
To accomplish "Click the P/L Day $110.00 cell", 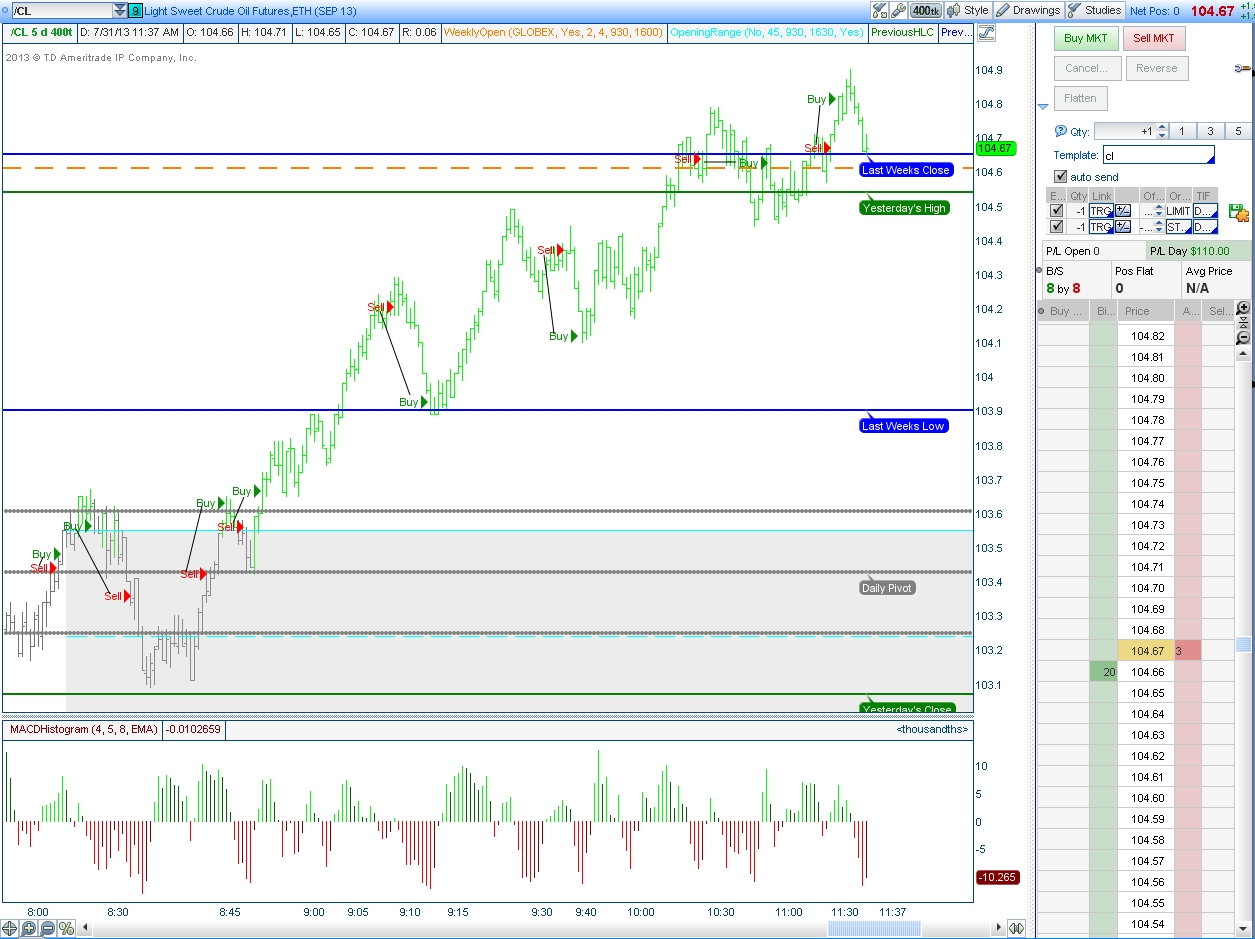I will click(1198, 251).
